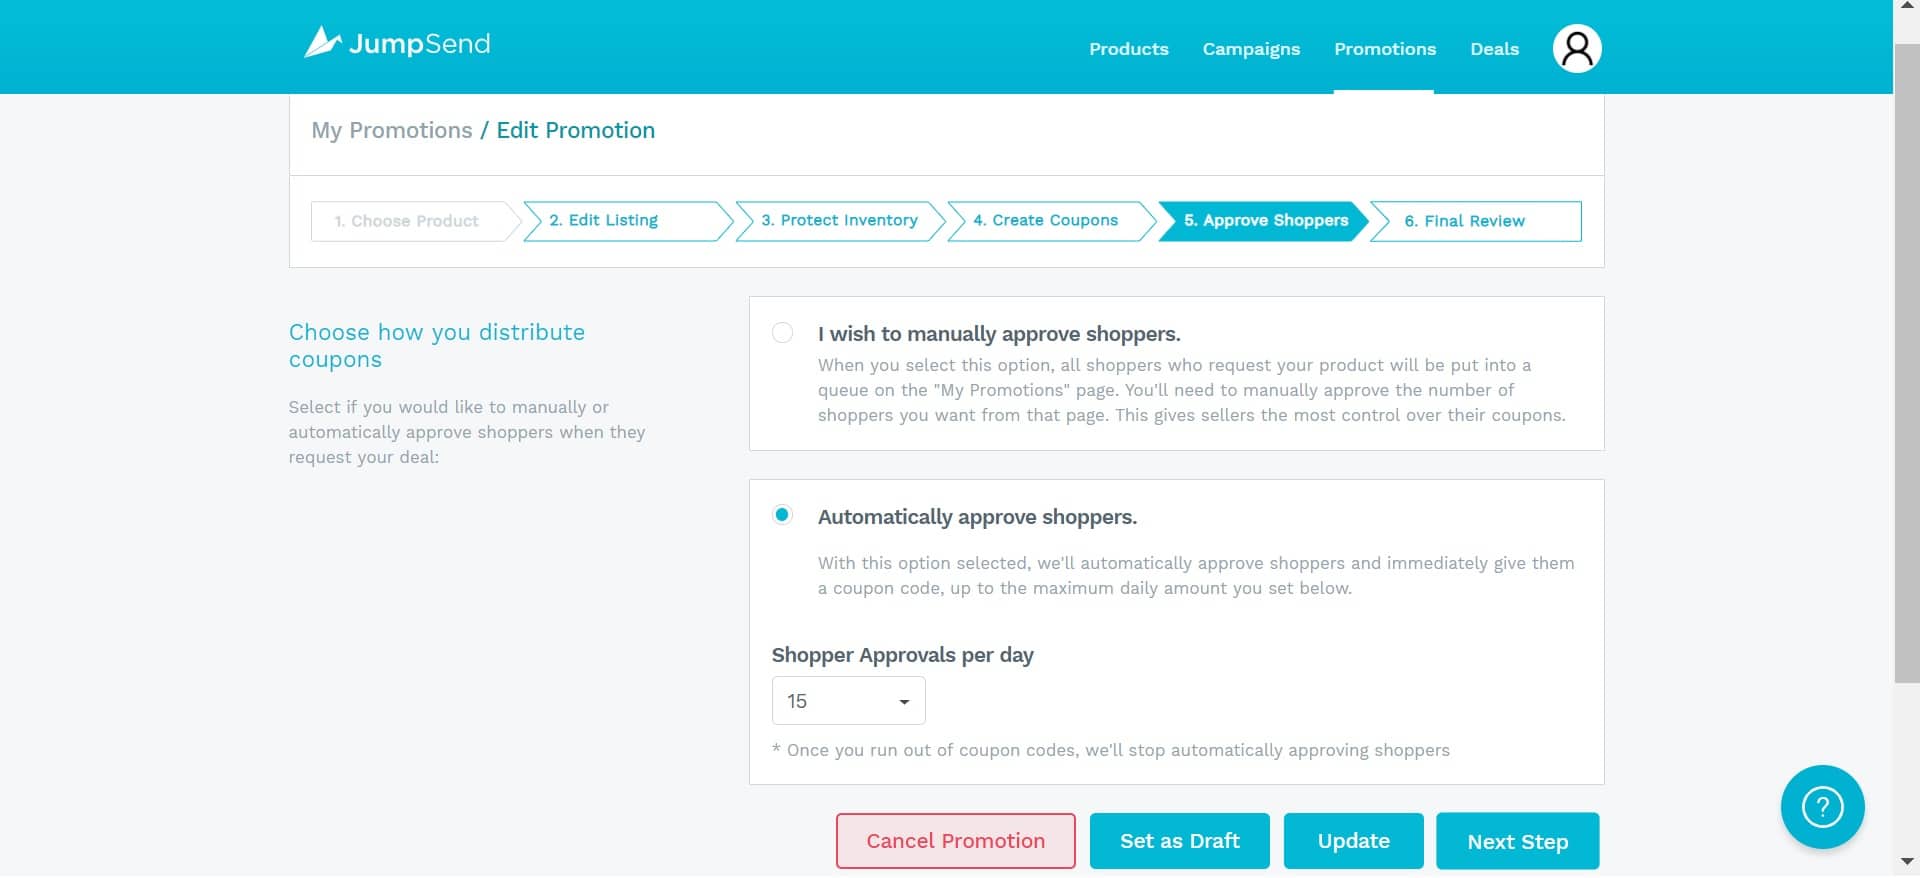Open the Deals navigation item
The width and height of the screenshot is (1920, 878).
pos(1494,49)
